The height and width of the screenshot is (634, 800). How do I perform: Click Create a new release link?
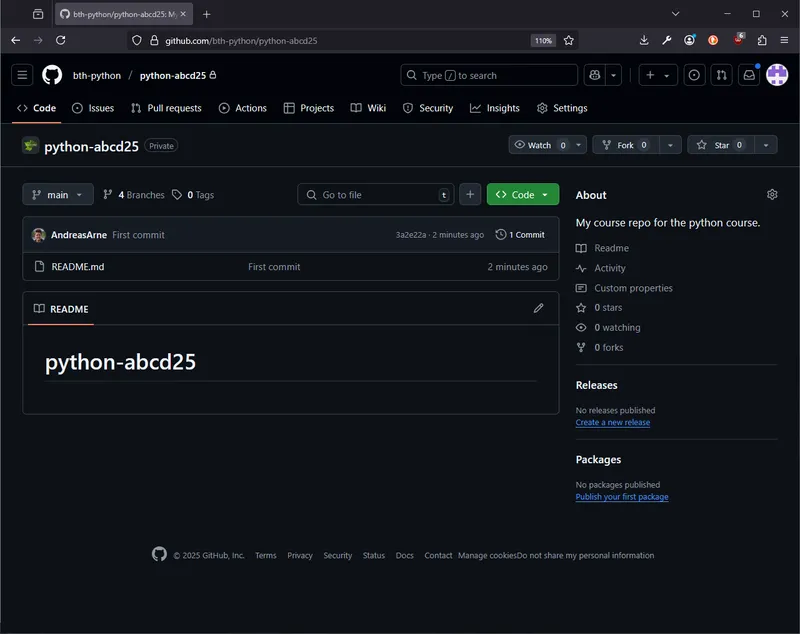click(x=613, y=422)
